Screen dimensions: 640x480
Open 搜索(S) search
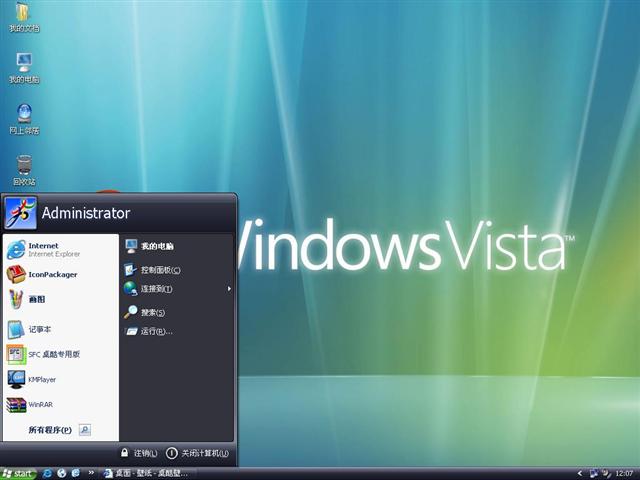click(177, 312)
